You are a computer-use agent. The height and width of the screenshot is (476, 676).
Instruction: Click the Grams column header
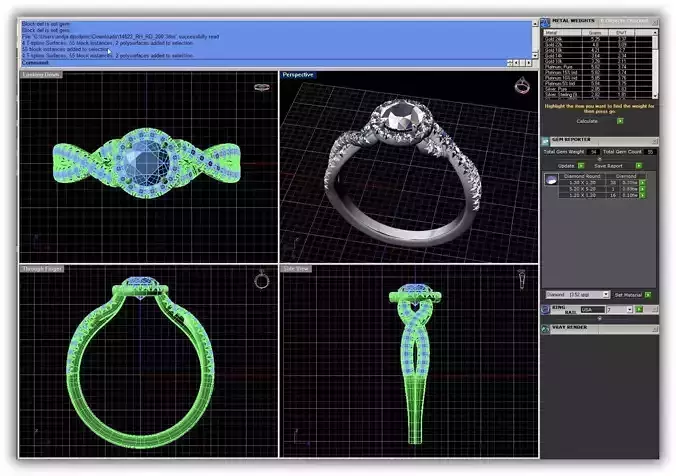(595, 32)
